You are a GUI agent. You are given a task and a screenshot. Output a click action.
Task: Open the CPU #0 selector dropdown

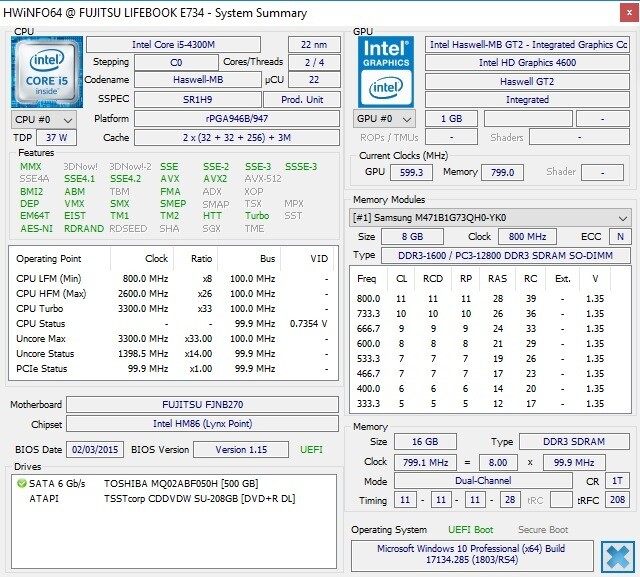pyautogui.click(x=44, y=120)
